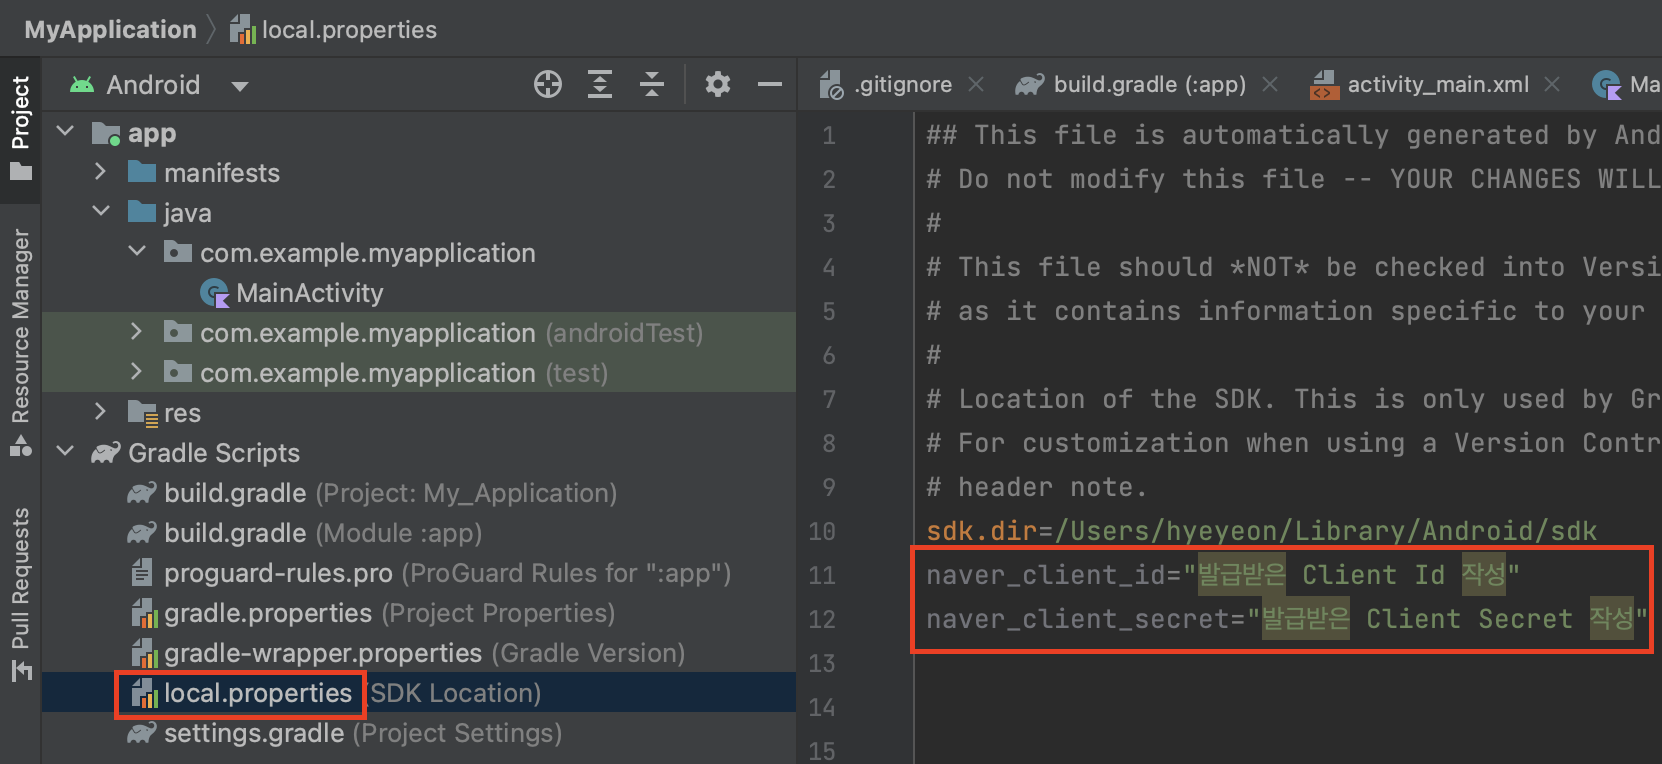Click the naver_client_id line

pyautogui.click(x=1223, y=575)
